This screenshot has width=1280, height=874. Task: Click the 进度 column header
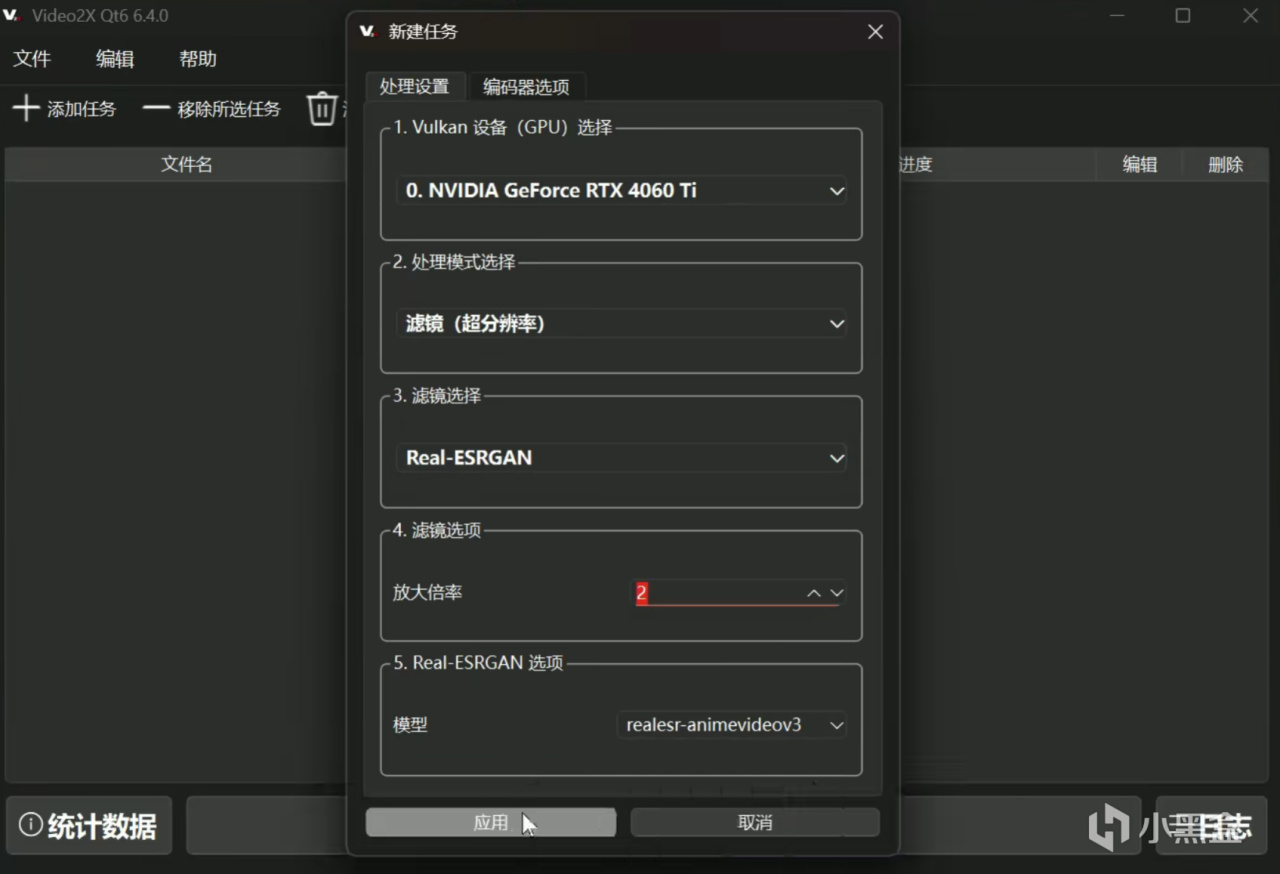[915, 165]
